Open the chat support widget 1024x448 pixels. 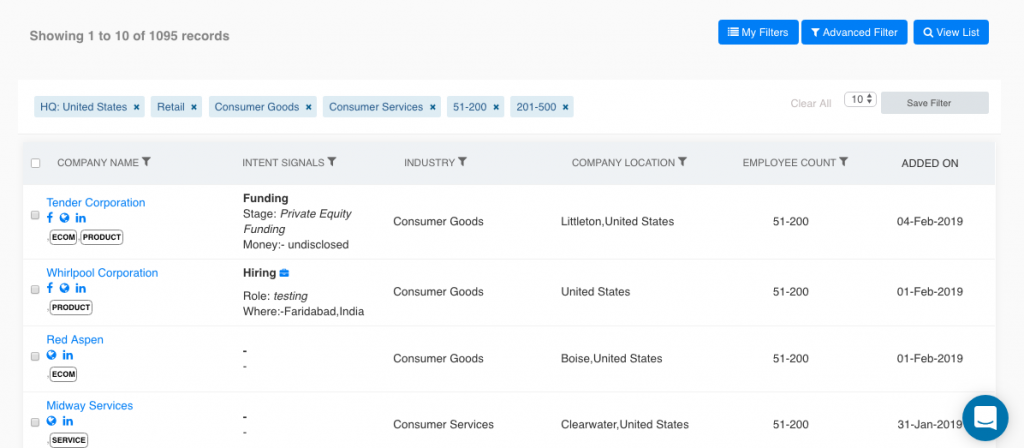pos(985,418)
